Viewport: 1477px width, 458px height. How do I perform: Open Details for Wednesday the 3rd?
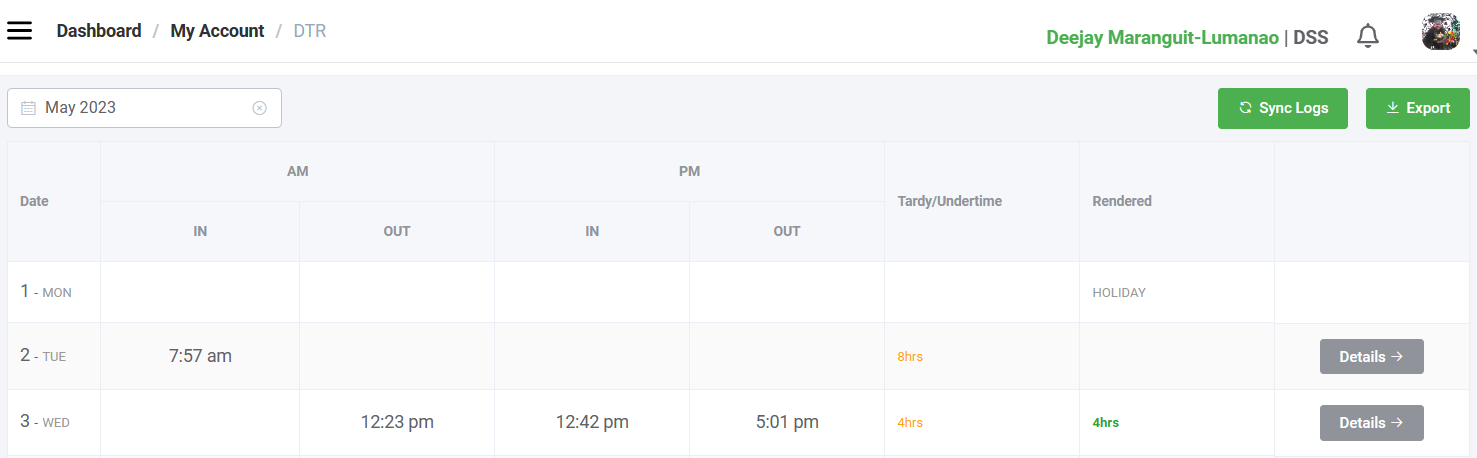click(1371, 422)
